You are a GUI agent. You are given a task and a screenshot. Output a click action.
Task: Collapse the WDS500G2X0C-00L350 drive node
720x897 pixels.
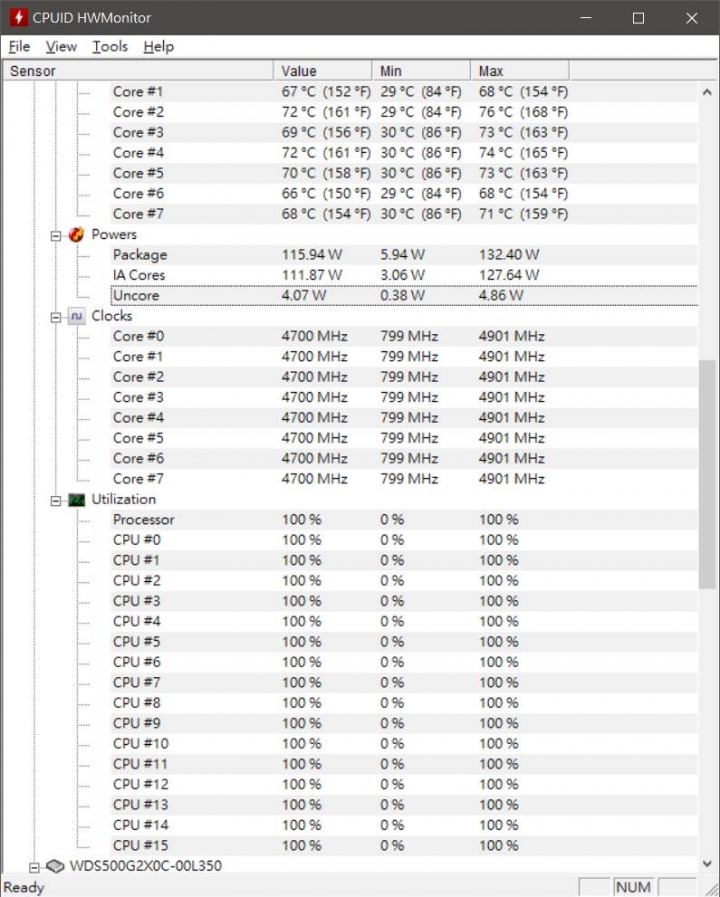[x=34, y=868]
